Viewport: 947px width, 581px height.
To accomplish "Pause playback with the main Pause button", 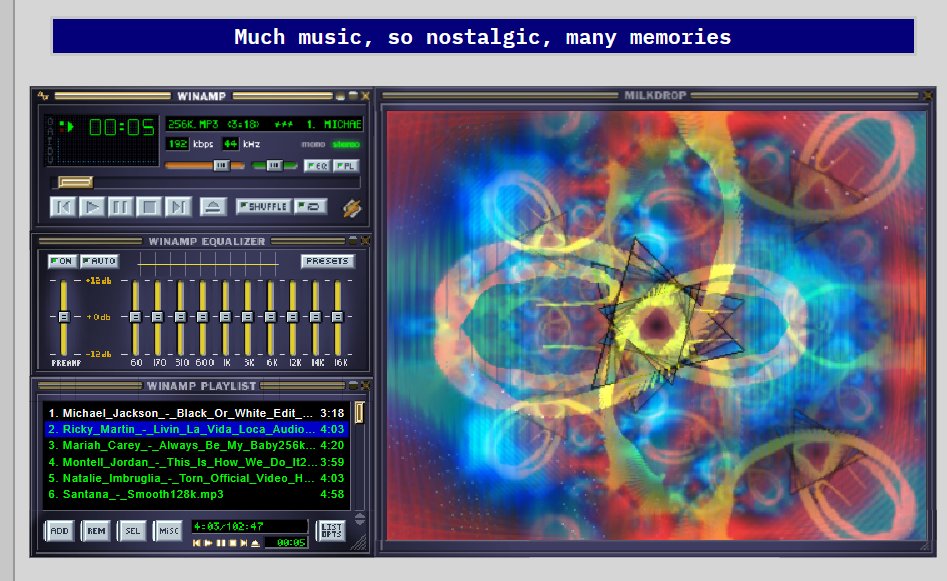I will (x=120, y=207).
